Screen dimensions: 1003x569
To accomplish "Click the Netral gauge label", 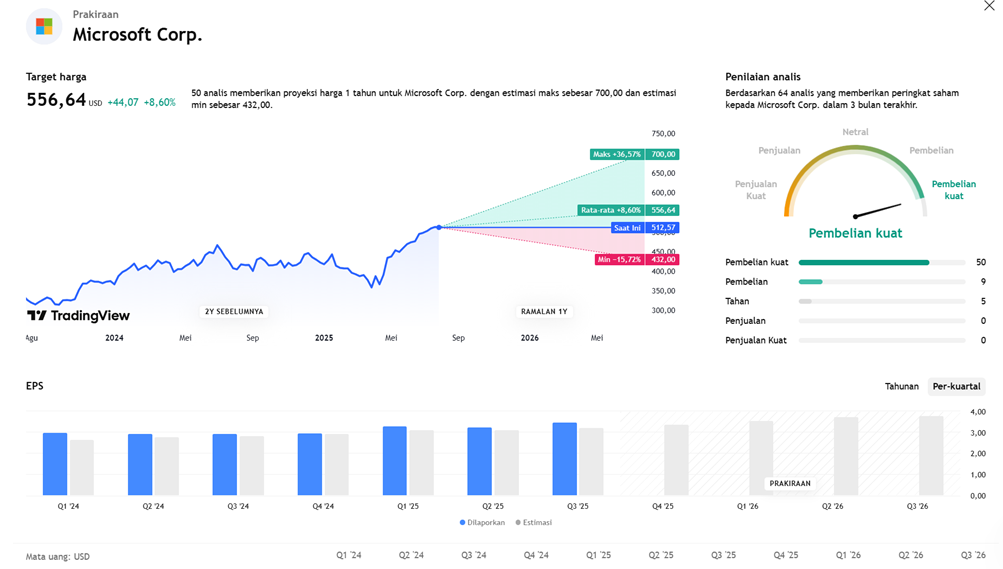I will point(855,132).
